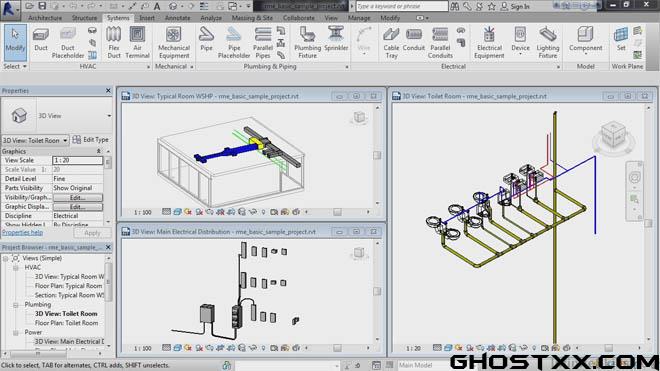The width and height of the screenshot is (660, 371).
Task: Open the Flex Duct tool
Action: tap(114, 42)
